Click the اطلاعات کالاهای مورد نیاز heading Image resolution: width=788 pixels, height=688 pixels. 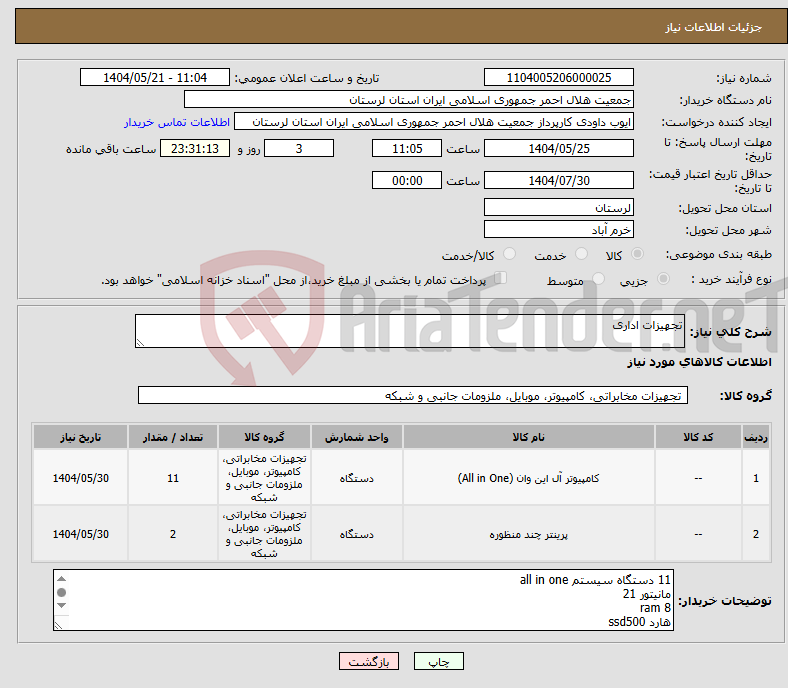699,362
